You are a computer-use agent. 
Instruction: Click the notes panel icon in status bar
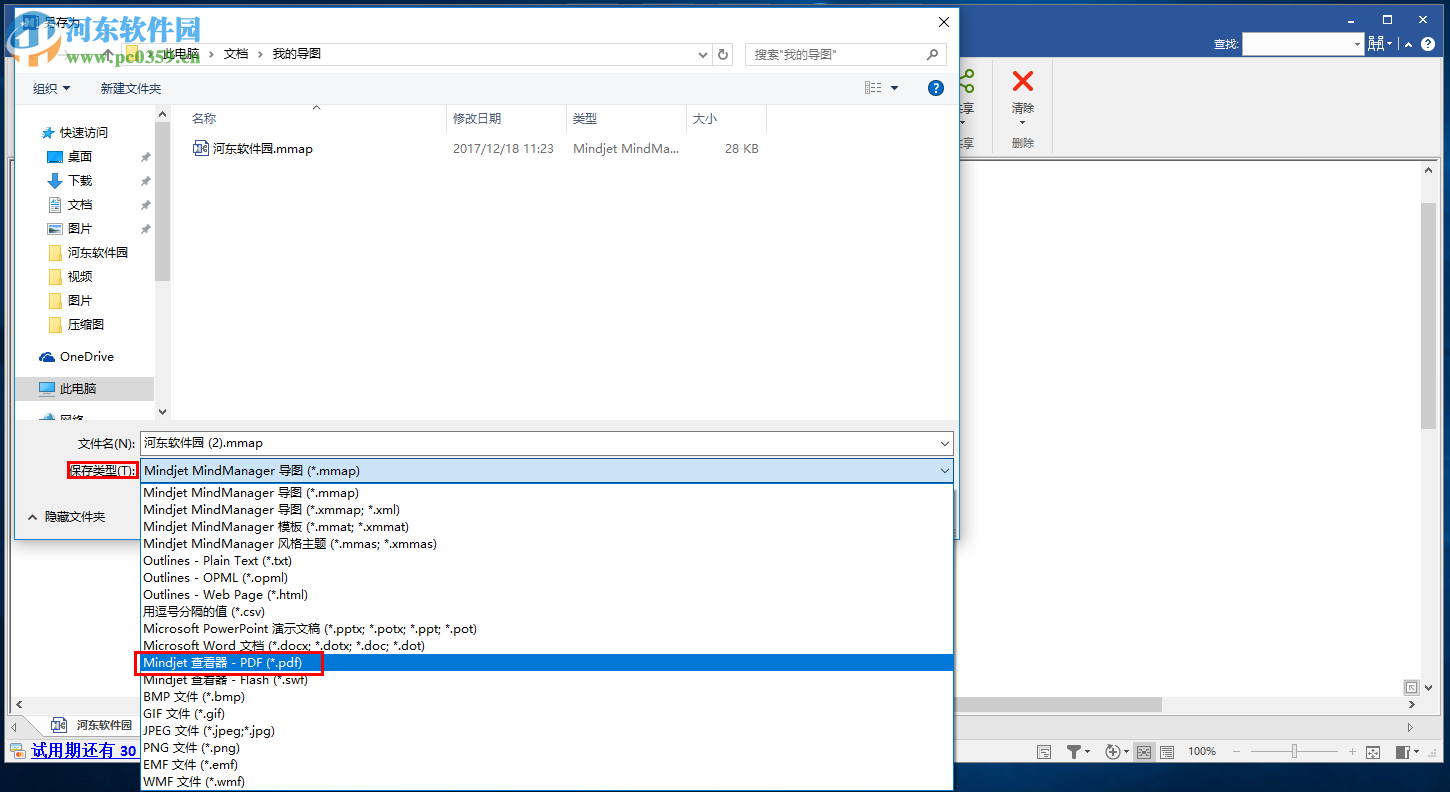click(1044, 751)
